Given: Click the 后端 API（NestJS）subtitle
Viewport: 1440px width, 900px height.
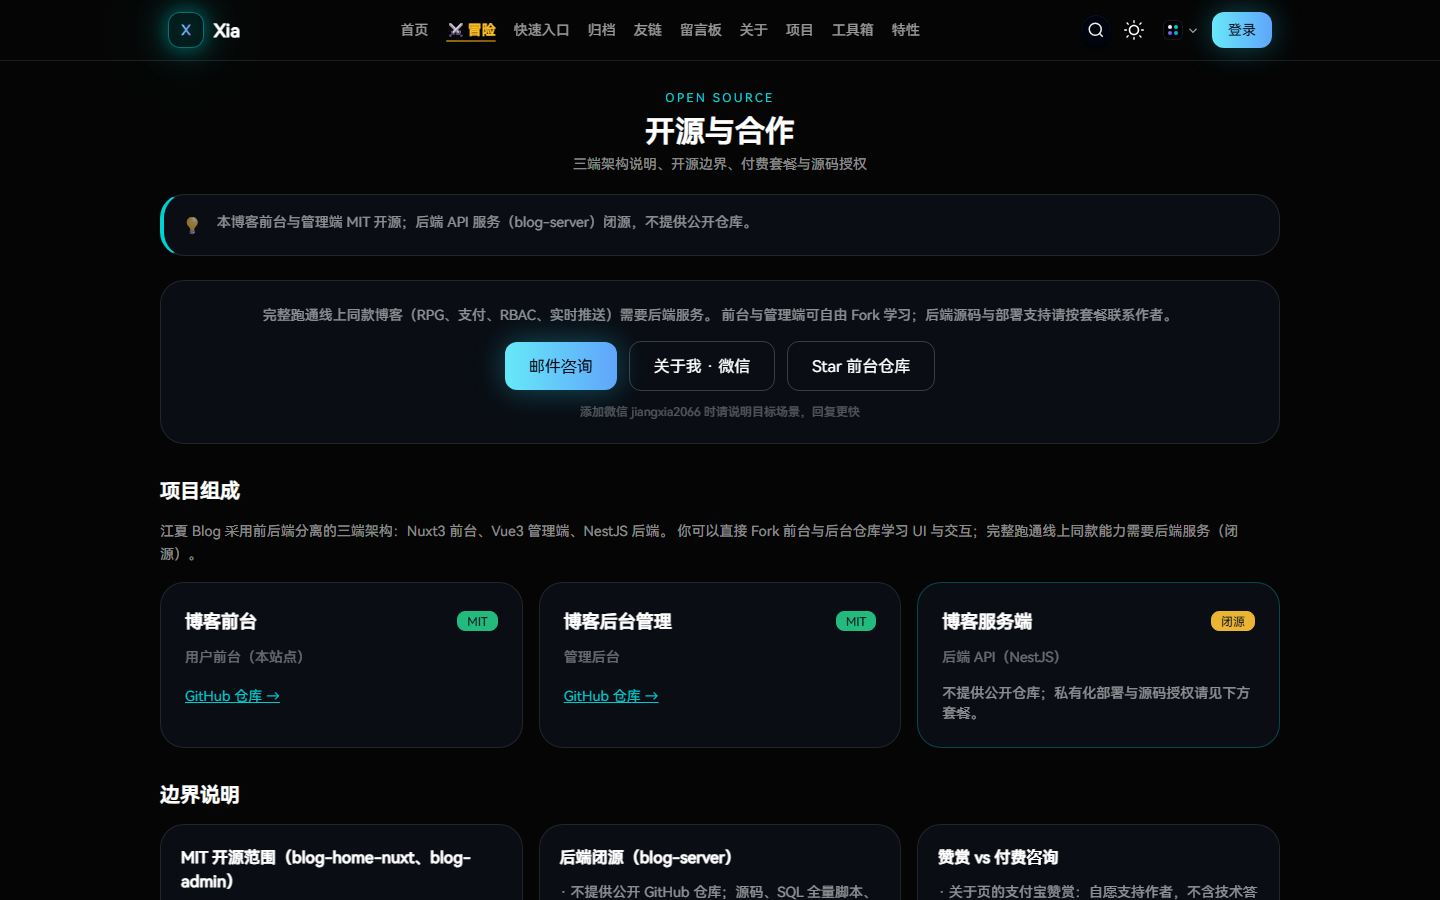Looking at the screenshot, I should [1001, 657].
